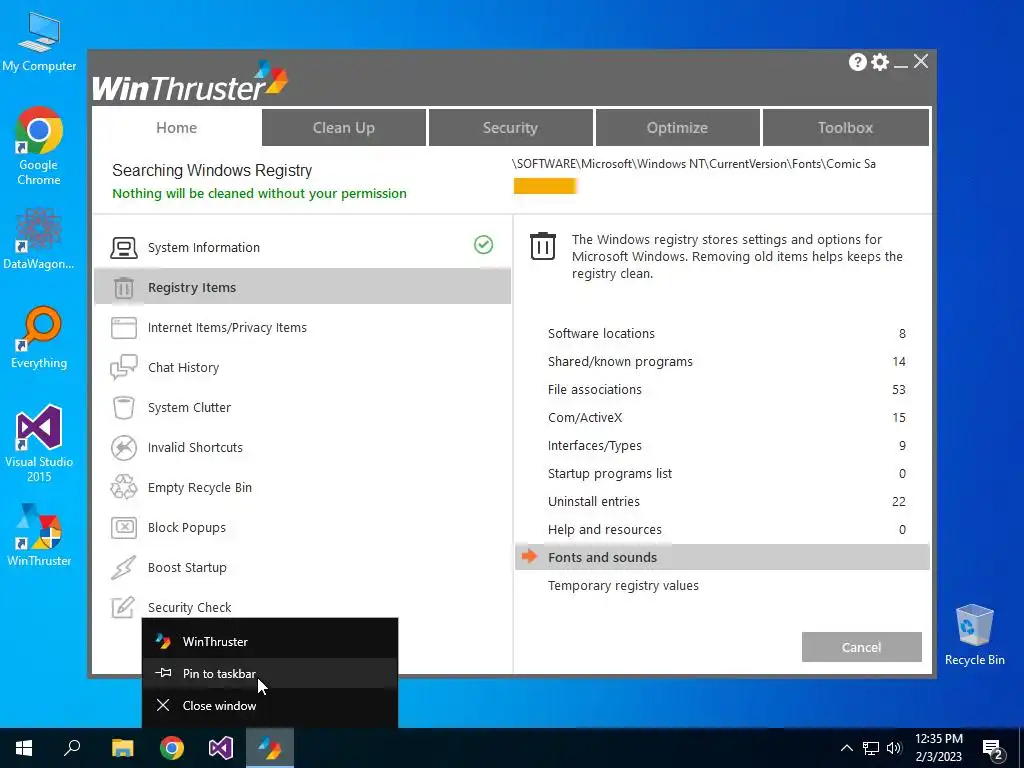Click the Empty Recycle Bin recycle icon

pyautogui.click(x=123, y=487)
